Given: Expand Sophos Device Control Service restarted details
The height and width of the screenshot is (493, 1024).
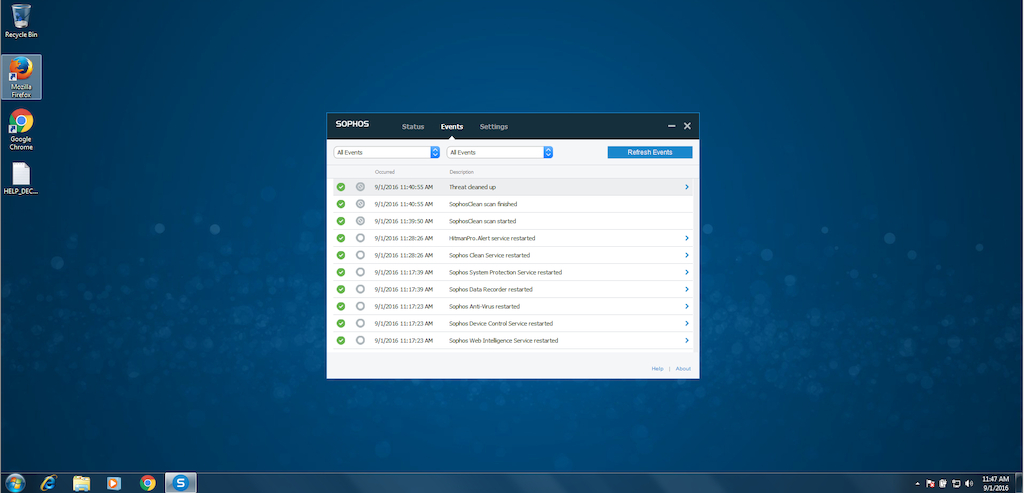Looking at the screenshot, I should pyautogui.click(x=687, y=323).
